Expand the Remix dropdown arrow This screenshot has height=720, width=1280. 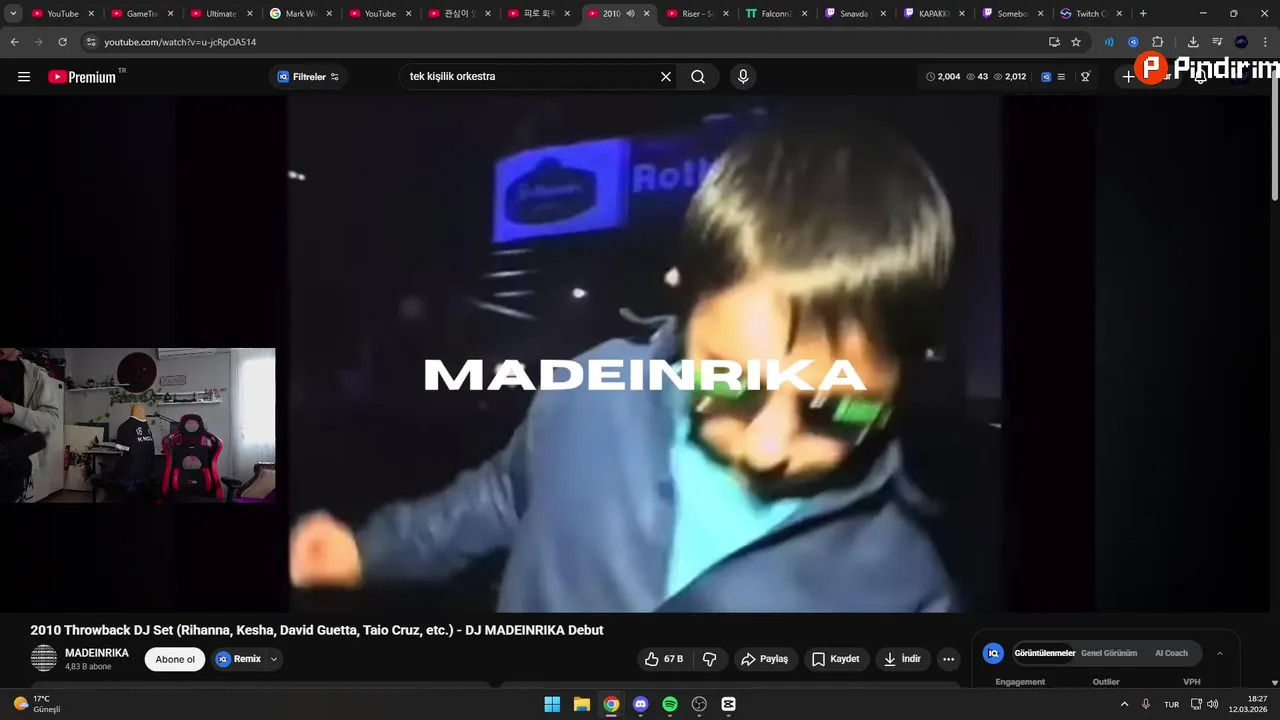274,659
